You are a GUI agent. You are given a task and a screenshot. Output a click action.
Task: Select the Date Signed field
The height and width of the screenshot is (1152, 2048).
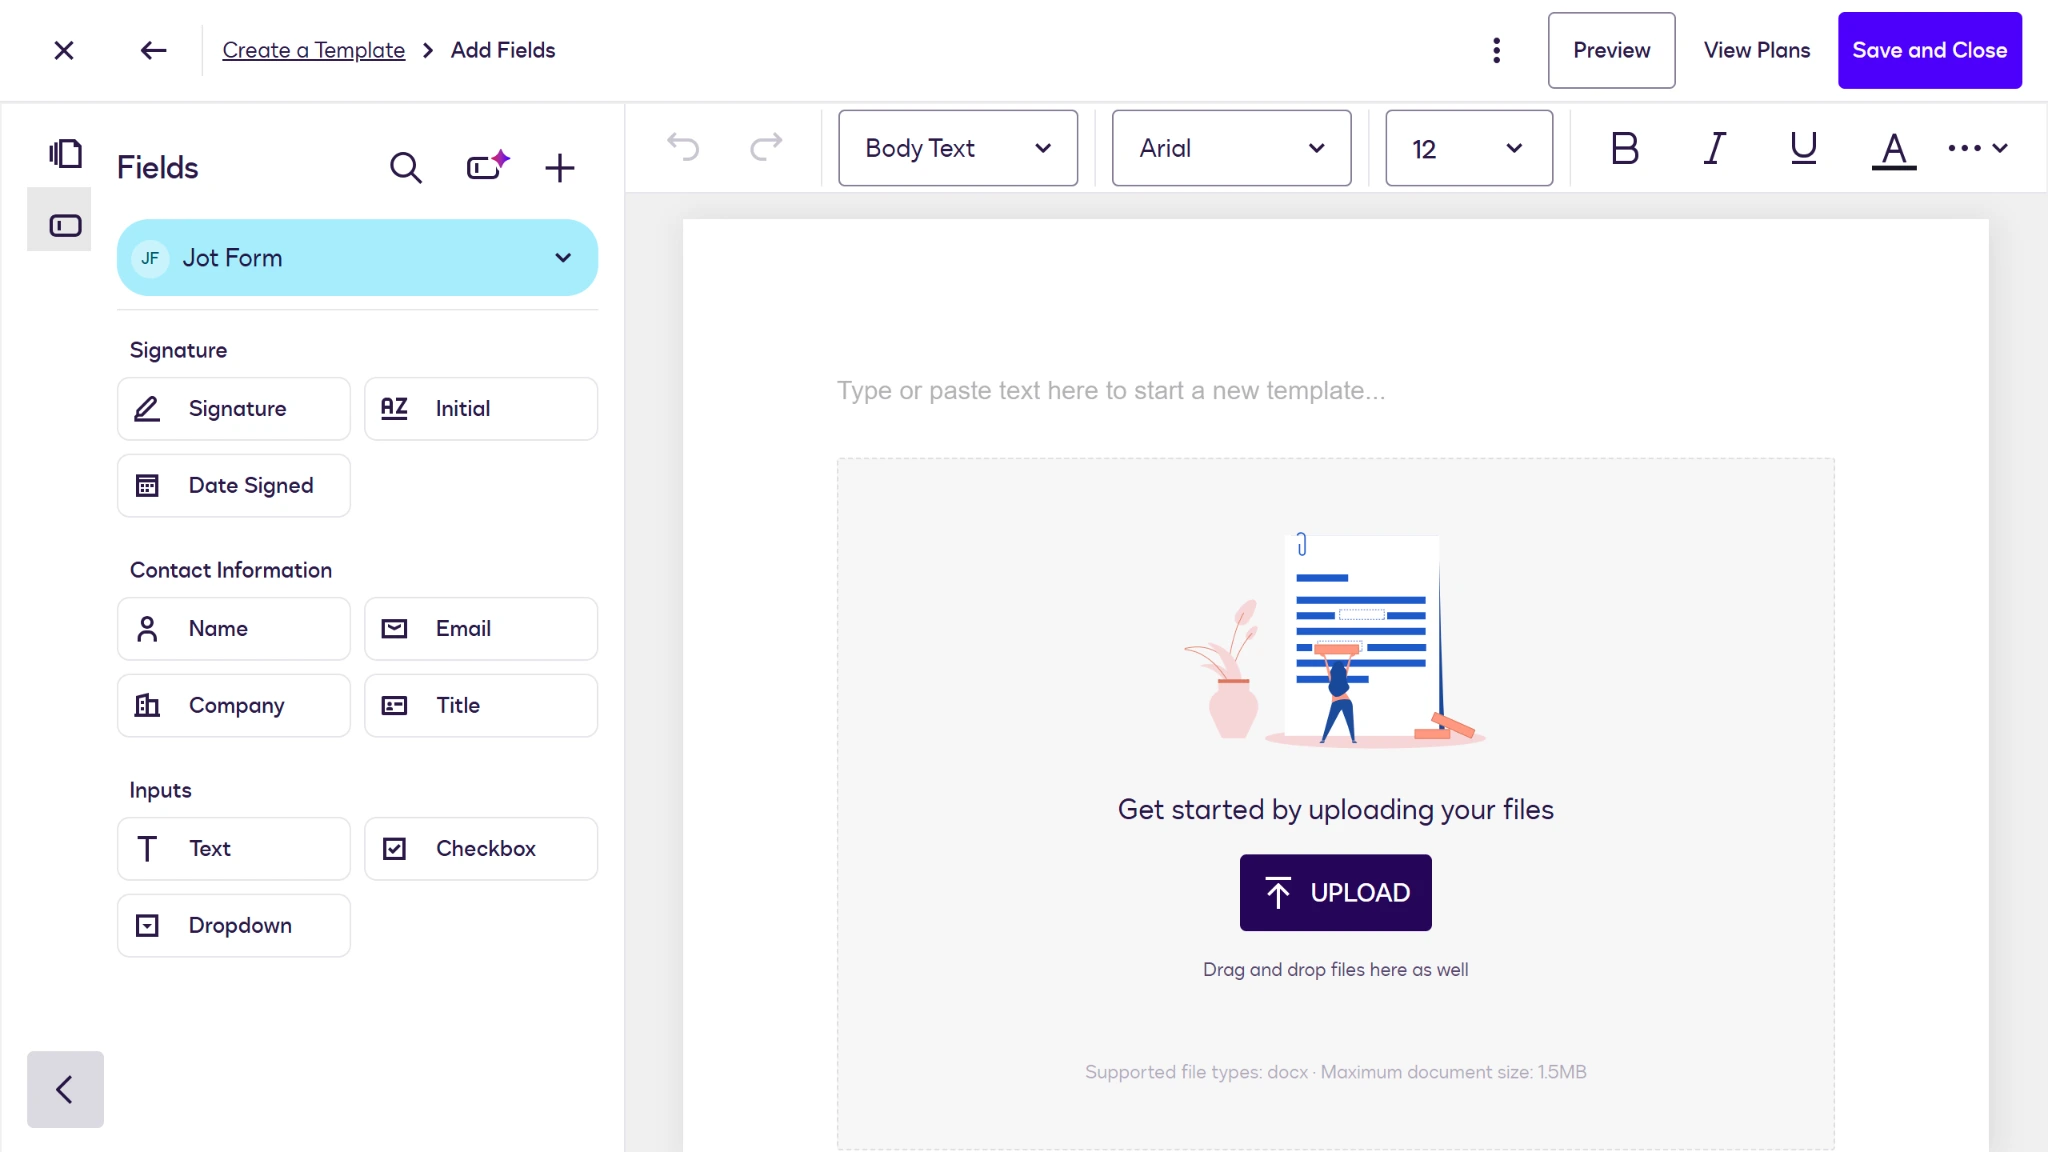point(233,485)
